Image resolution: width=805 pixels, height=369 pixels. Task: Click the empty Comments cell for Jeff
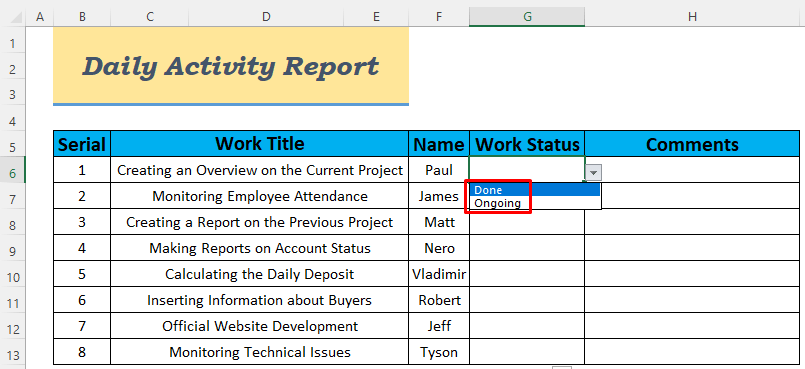[x=692, y=326]
